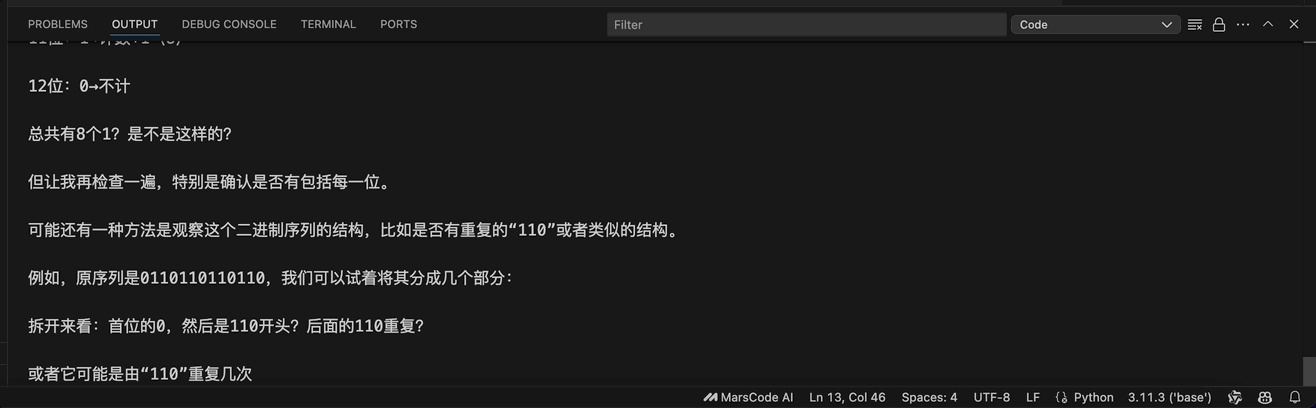1316x408 pixels.
Task: Click the MarsCode AI status item
Action: 748,397
